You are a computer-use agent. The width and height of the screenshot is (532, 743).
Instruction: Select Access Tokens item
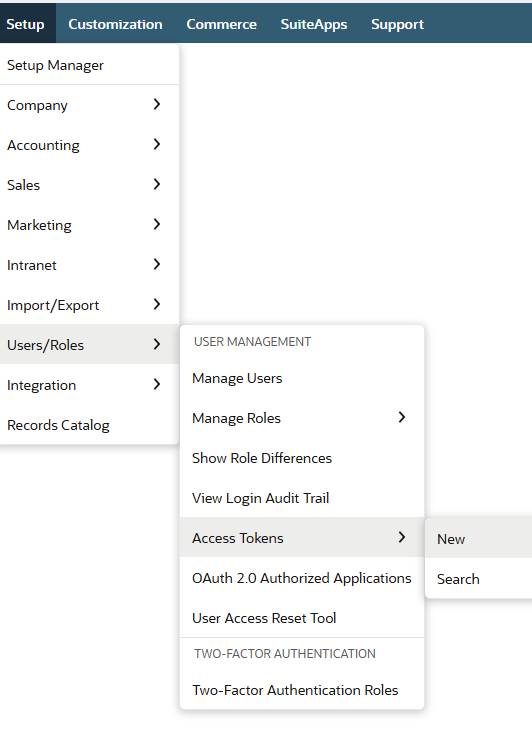(302, 538)
